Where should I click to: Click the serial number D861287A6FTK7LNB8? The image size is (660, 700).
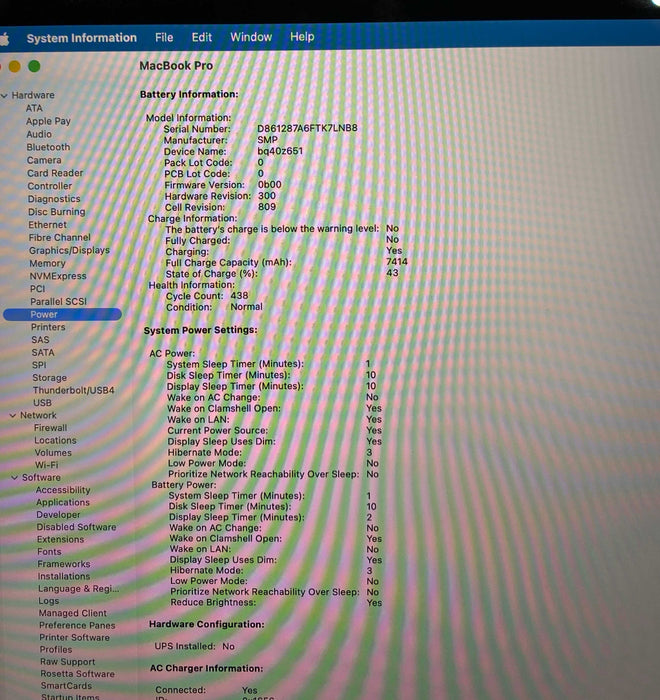[x=307, y=128]
